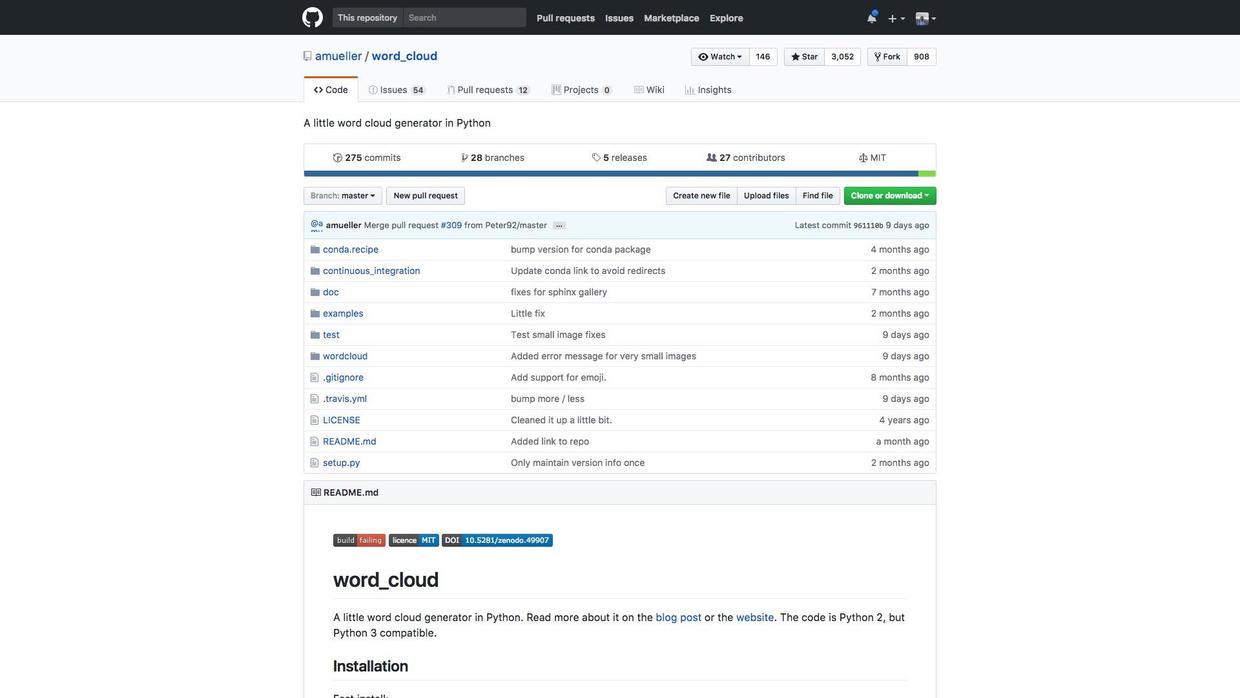Image resolution: width=1240 pixels, height=698 pixels.
Task: Click the README.md file icon in list
Action: point(315,442)
